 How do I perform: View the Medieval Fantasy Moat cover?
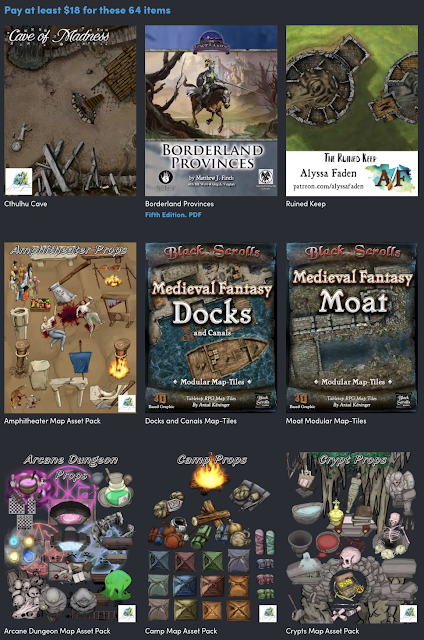[x=352, y=328]
